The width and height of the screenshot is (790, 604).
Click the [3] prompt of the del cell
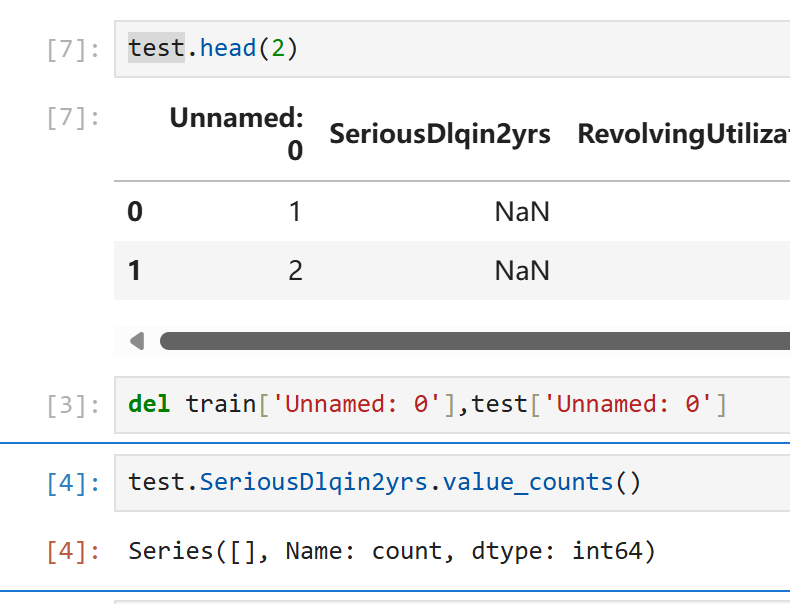73,405
